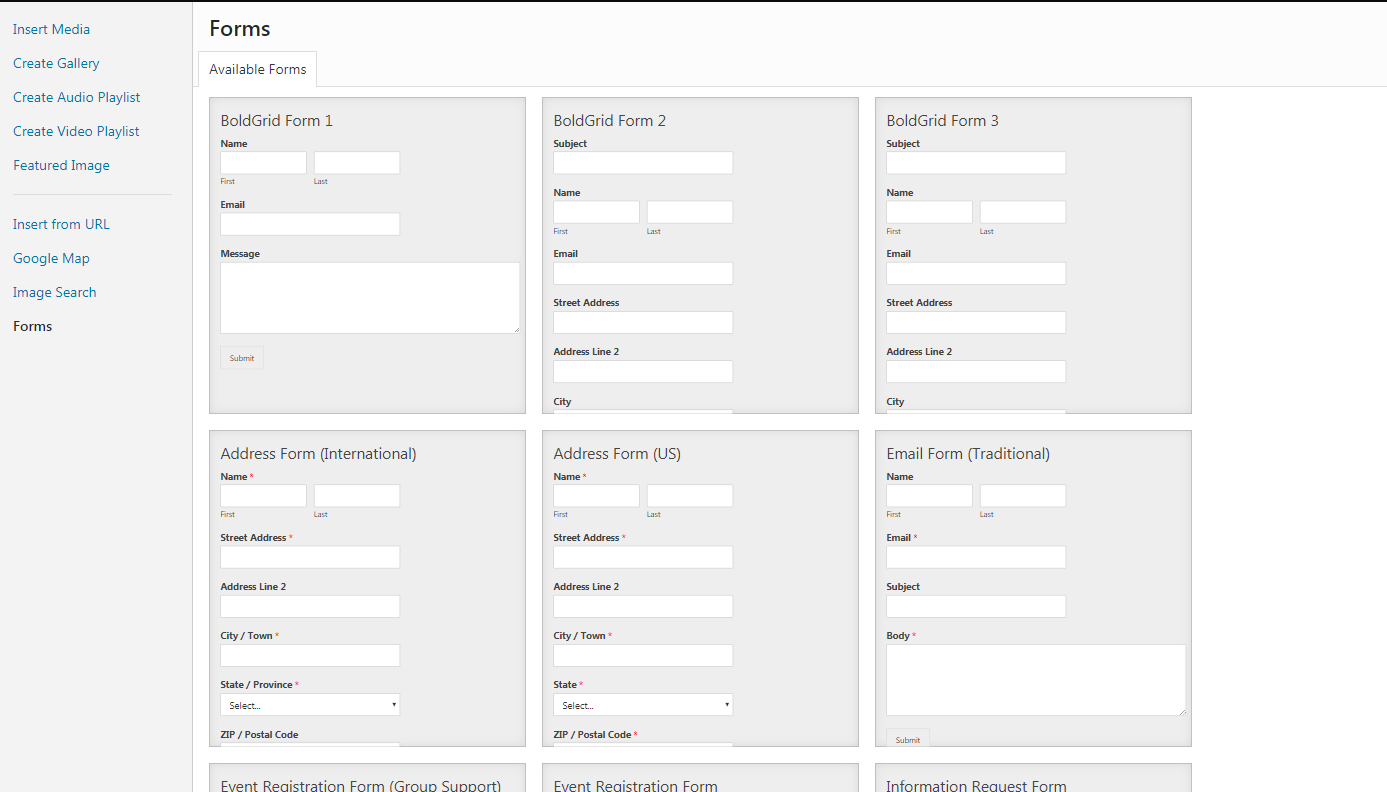Click First name field in Address Form (International)
Screen dimensions: 1387x792
click(x=263, y=496)
